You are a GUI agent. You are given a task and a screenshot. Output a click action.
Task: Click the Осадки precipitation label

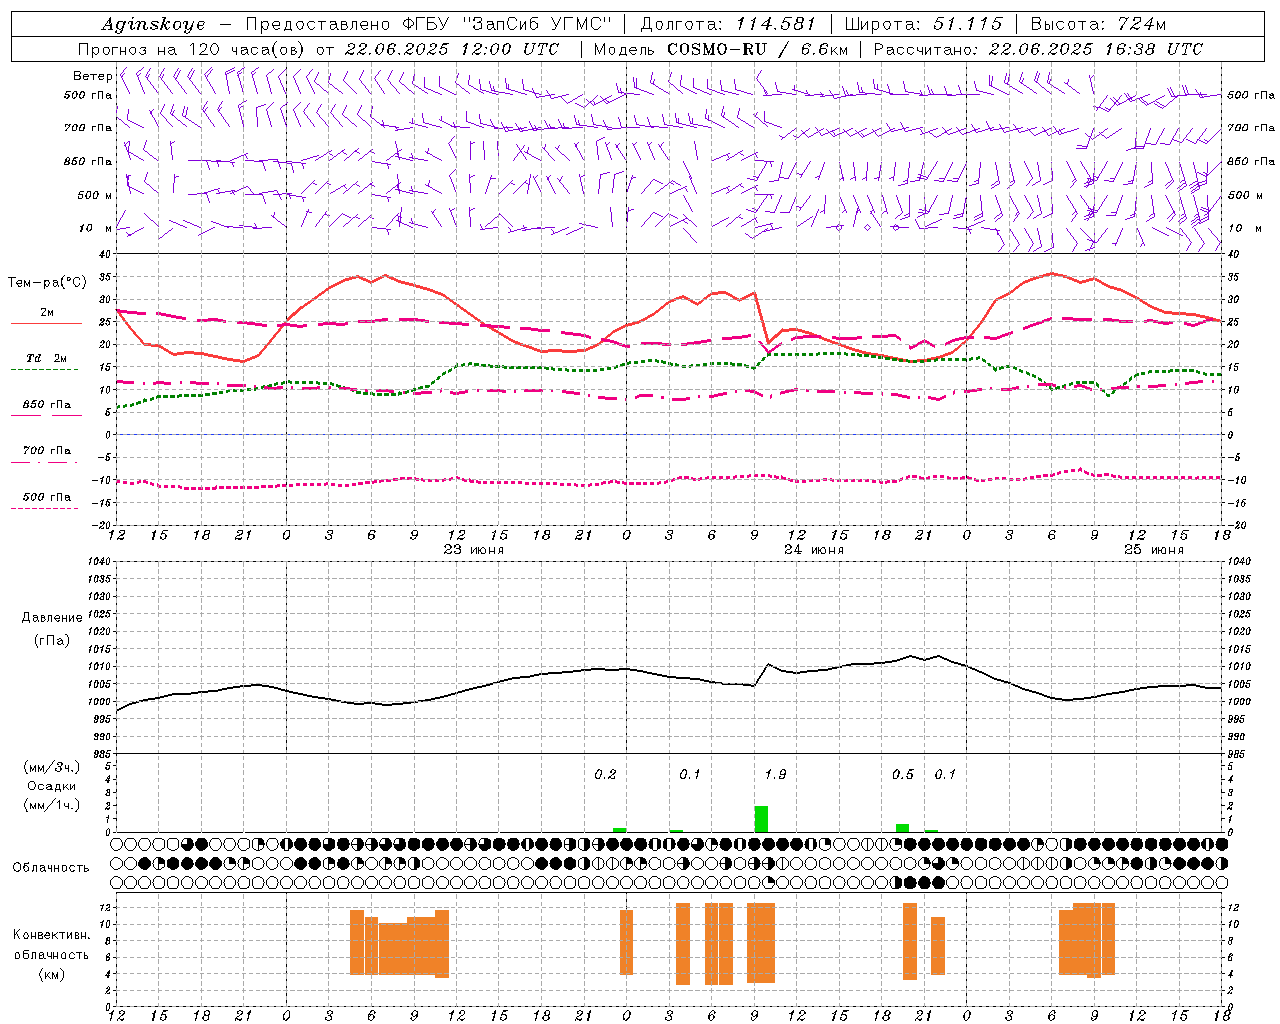[x=51, y=786]
